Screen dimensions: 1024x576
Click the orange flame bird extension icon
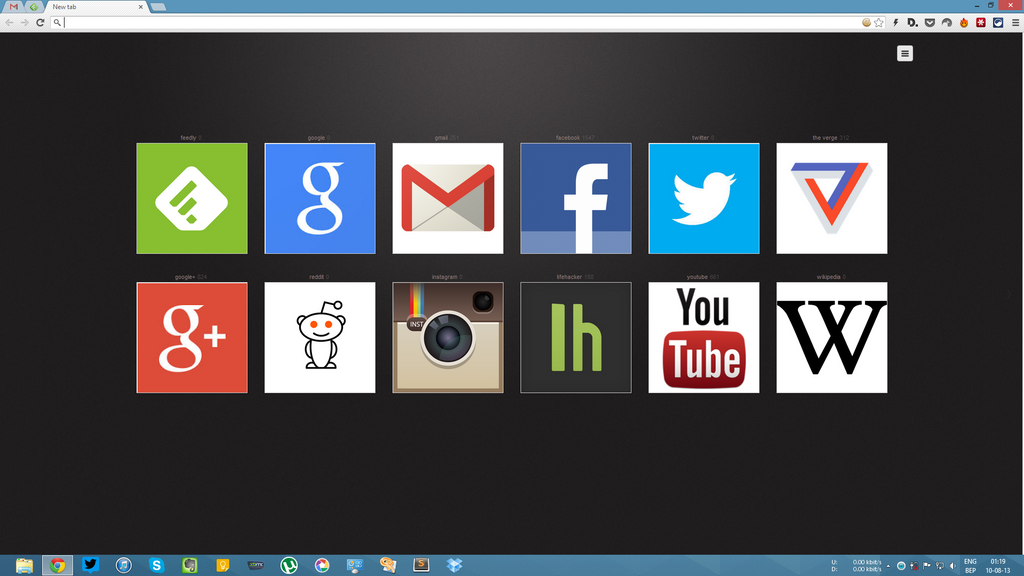coord(964,23)
